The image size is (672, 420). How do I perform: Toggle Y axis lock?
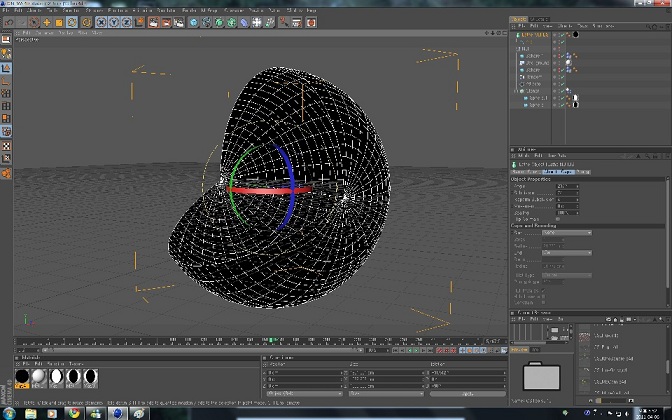[114, 22]
